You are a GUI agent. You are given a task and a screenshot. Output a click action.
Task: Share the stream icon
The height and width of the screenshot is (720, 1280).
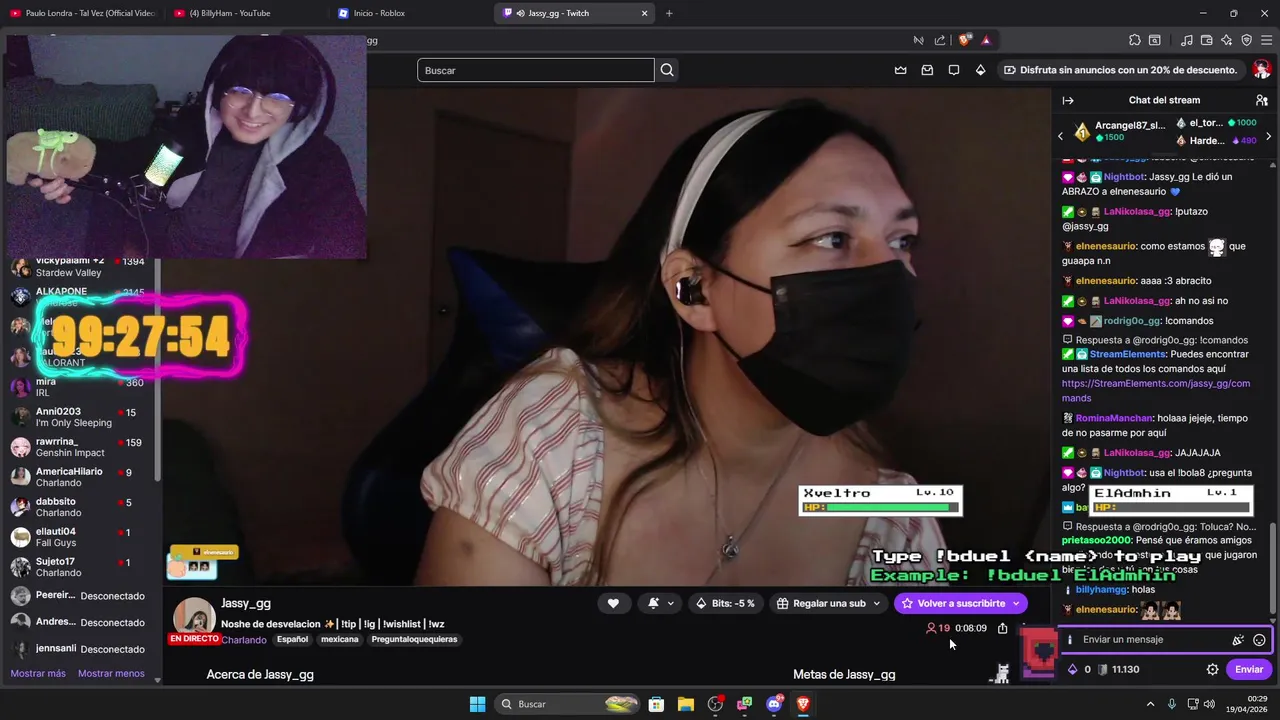pos(1003,628)
